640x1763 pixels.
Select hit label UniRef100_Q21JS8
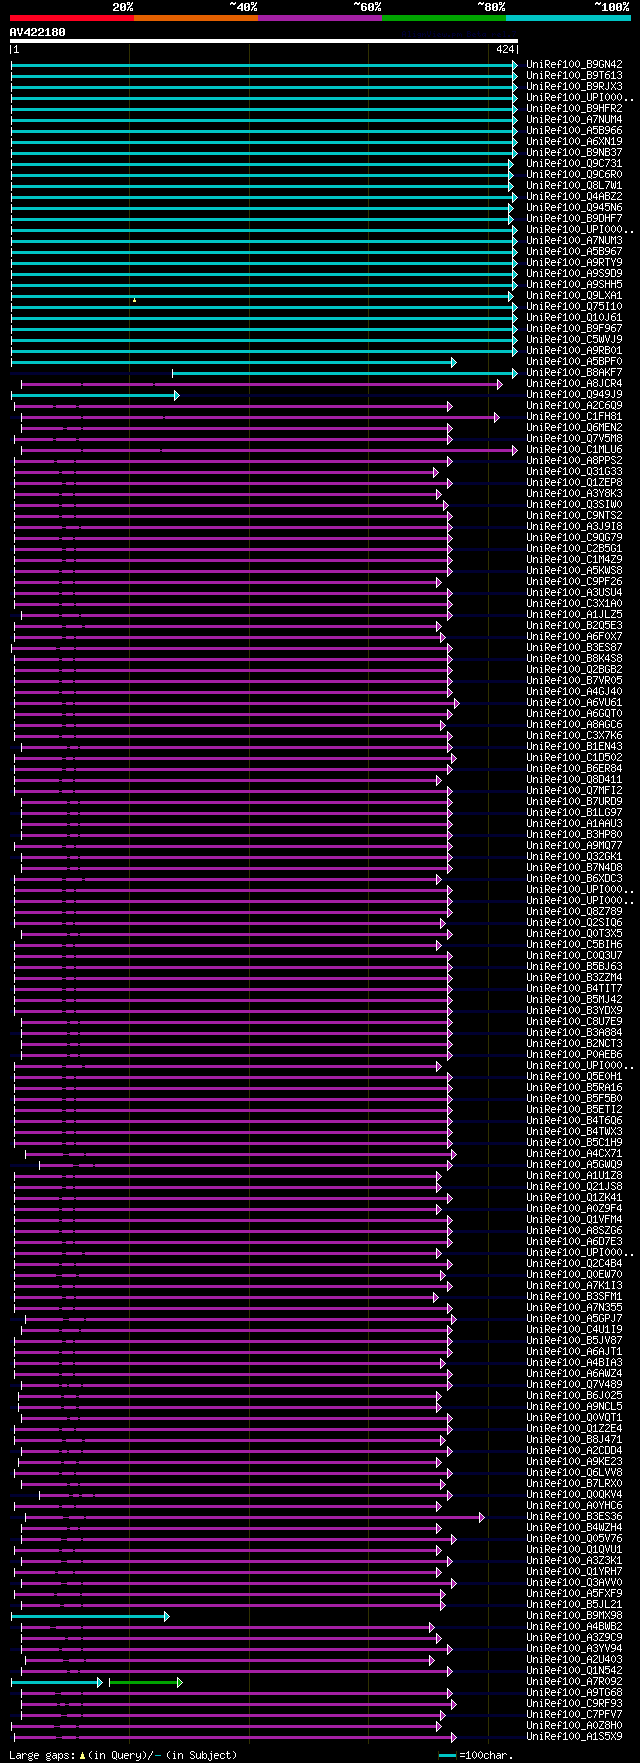click(x=574, y=1187)
